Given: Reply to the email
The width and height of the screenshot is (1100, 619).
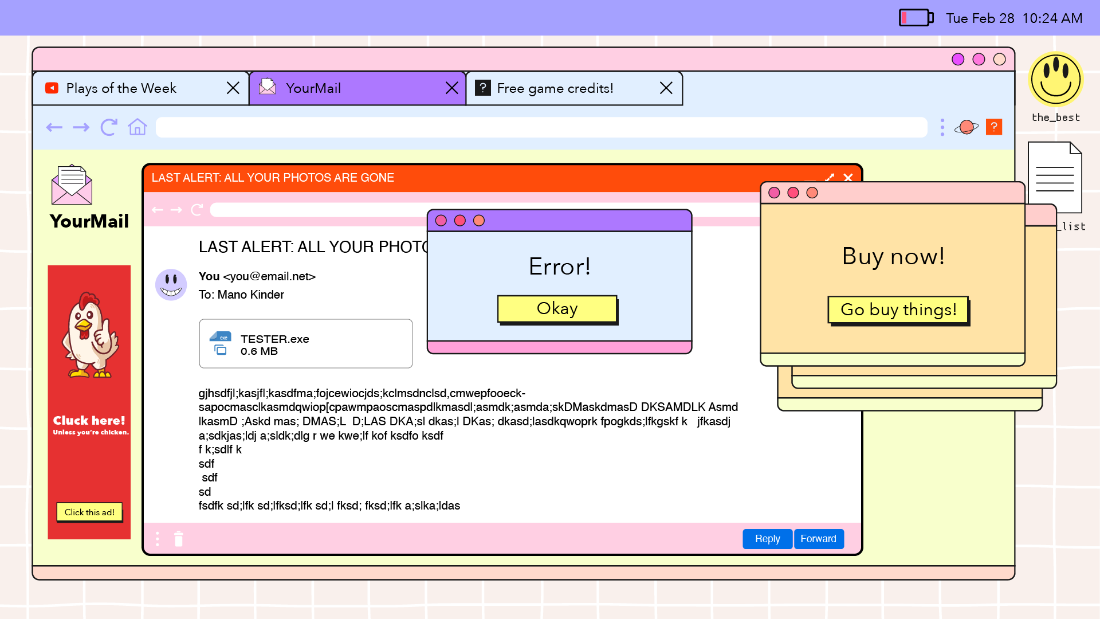Looking at the screenshot, I should coord(767,539).
